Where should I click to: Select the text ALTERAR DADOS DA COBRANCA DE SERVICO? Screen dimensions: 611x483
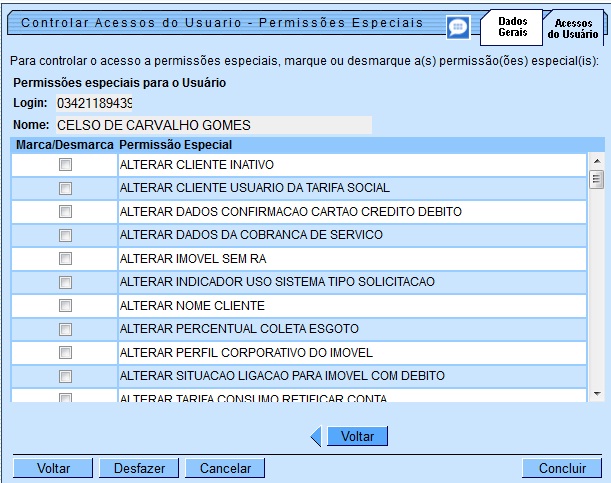[x=251, y=235]
